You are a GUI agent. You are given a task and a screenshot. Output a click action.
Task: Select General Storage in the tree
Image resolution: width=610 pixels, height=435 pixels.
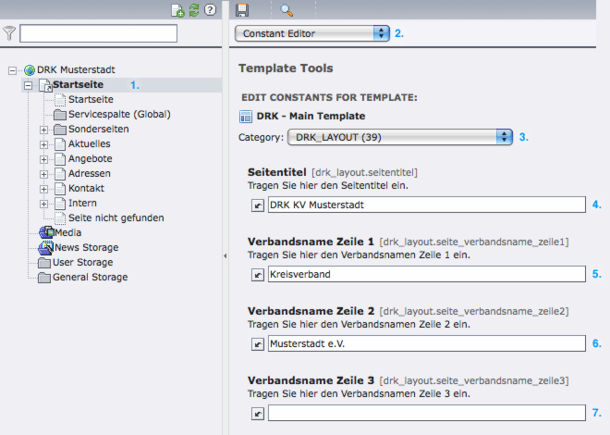point(90,277)
